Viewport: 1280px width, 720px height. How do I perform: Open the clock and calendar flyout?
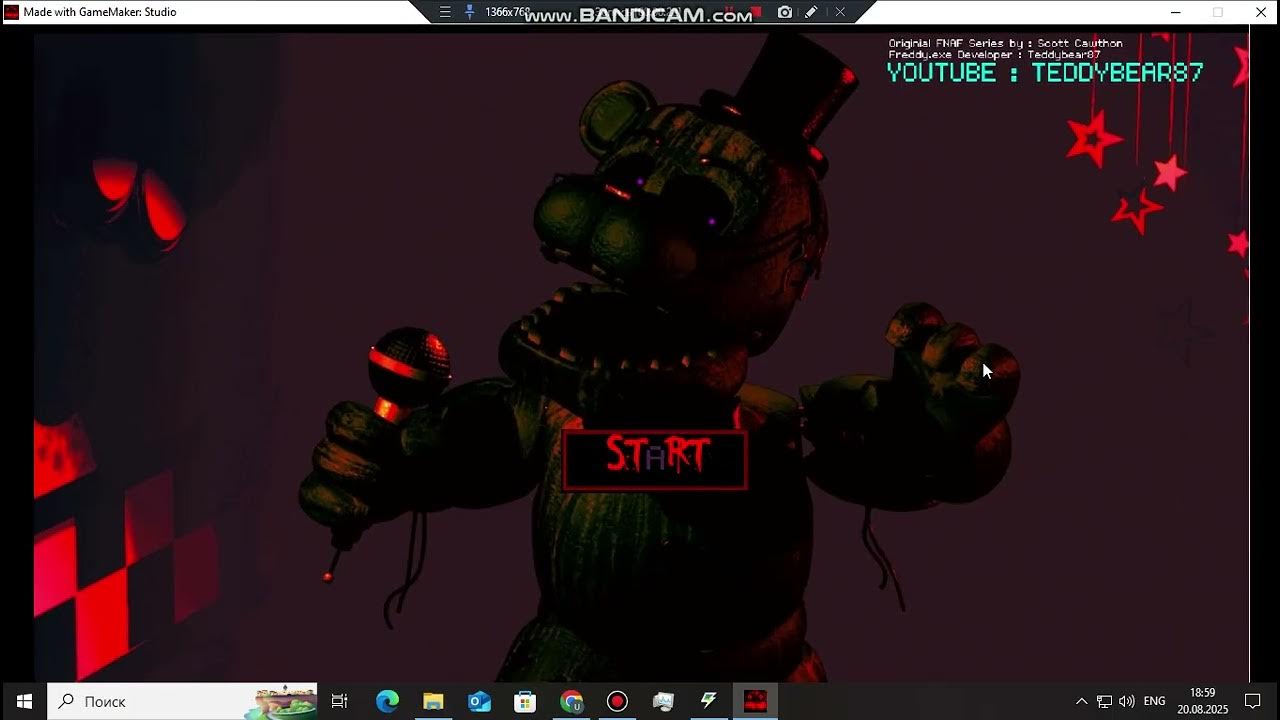(1202, 701)
